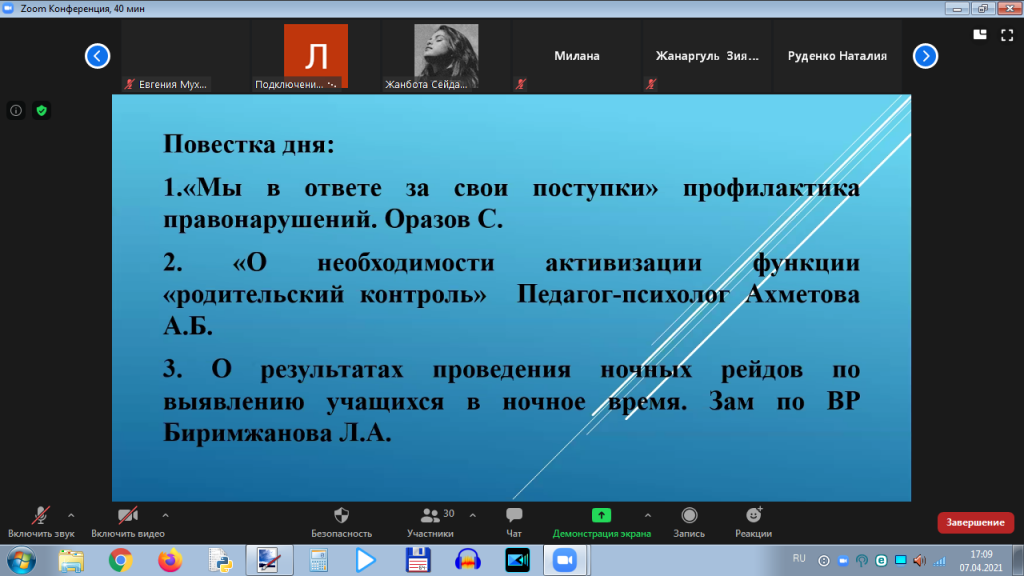Open video editor app with clapper icon
1024x576 pixels.
[517, 561]
